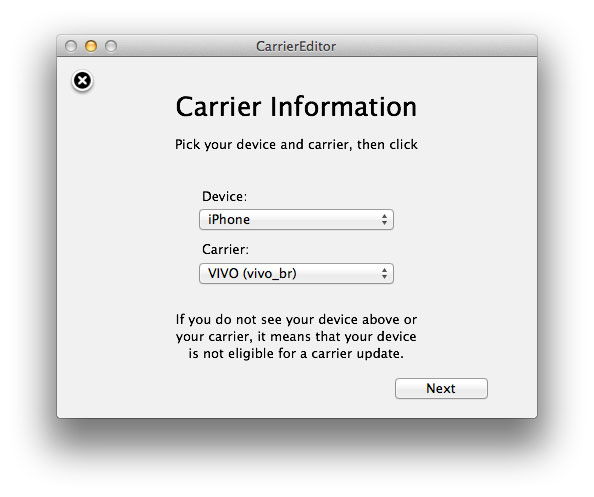Click the 'Carrier:' field label
The height and width of the screenshot is (497, 594).
[225, 250]
